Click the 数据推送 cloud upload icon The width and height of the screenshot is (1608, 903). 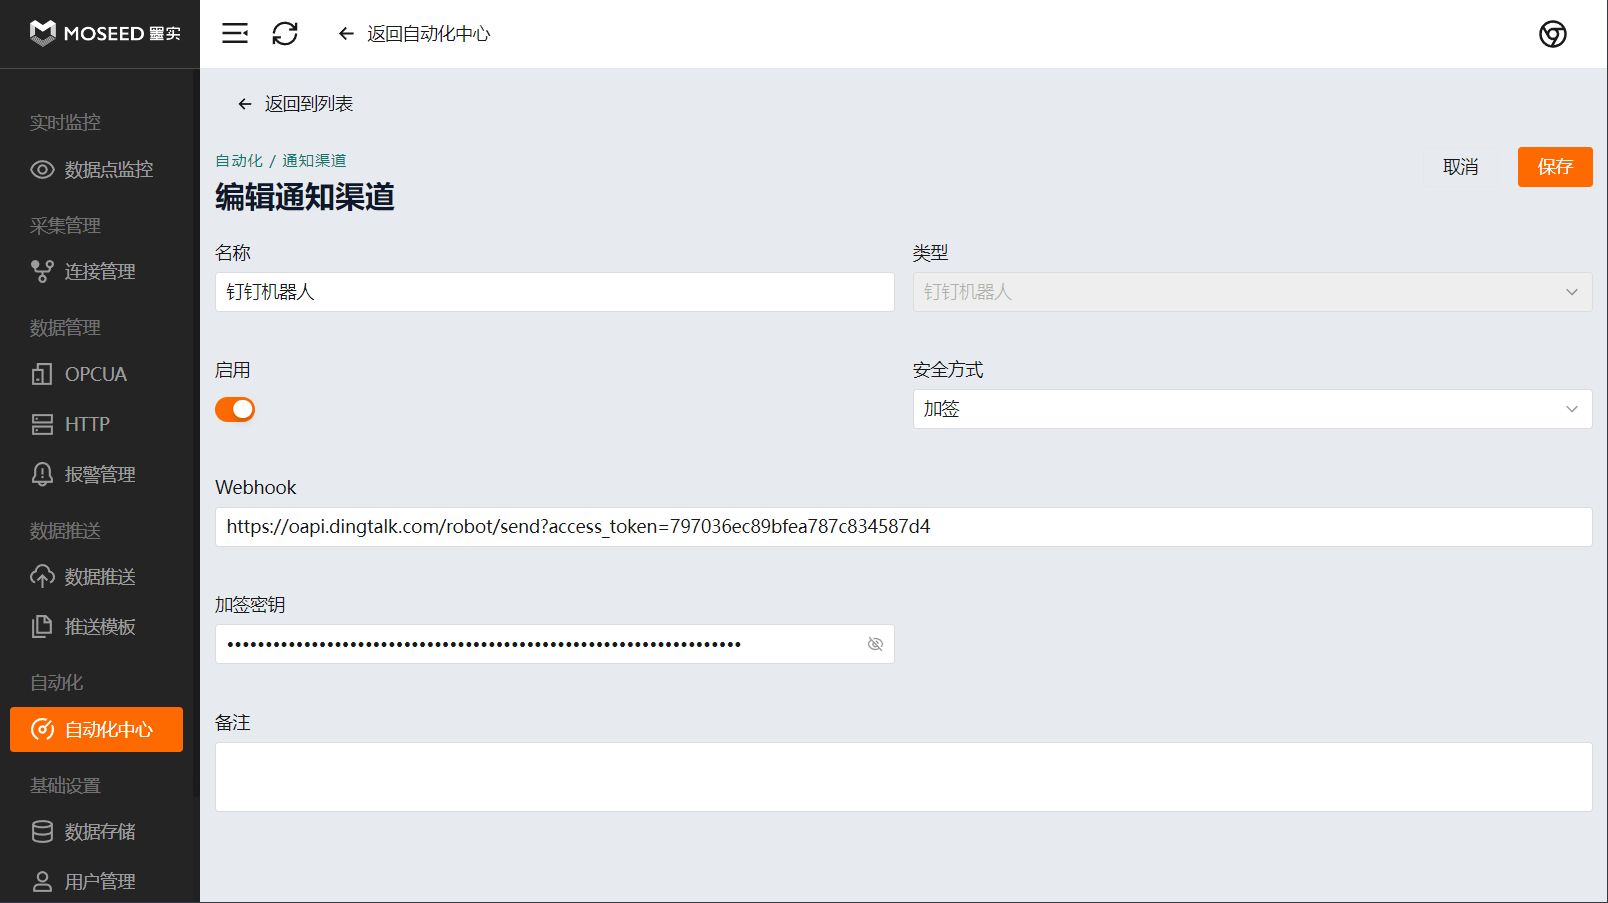coord(42,577)
